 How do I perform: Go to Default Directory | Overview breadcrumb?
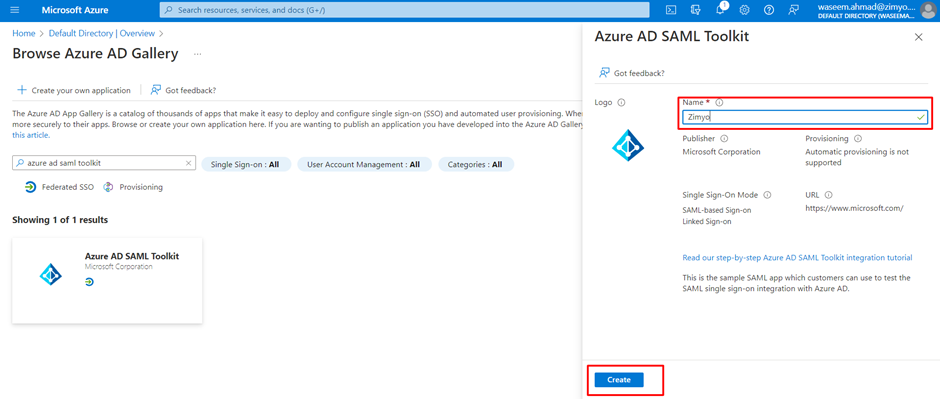point(102,34)
